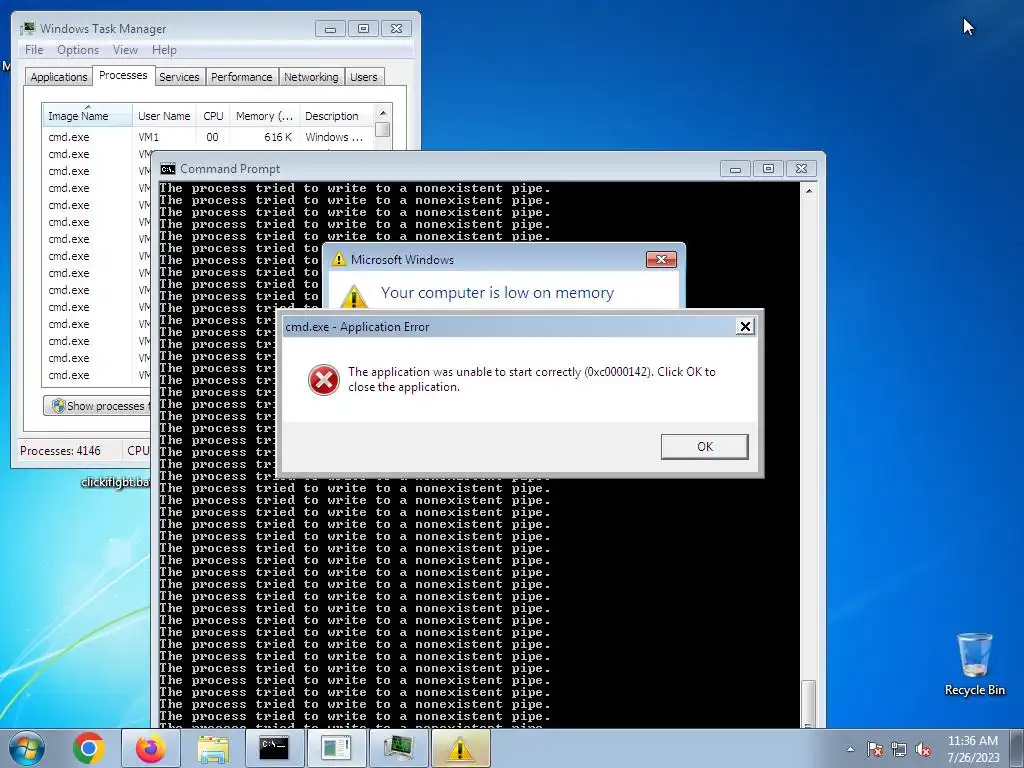
Task: Open the Options menu in Task Manager
Action: tap(78, 50)
